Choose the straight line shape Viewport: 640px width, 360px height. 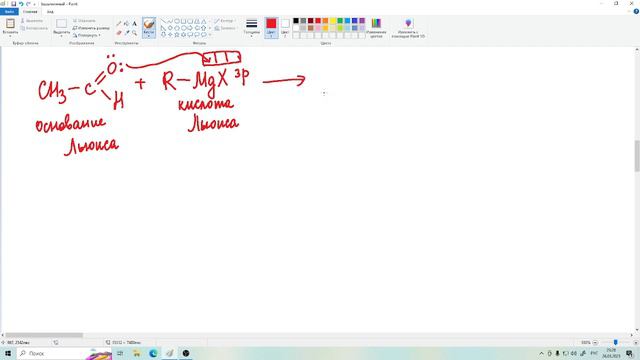(x=163, y=21)
